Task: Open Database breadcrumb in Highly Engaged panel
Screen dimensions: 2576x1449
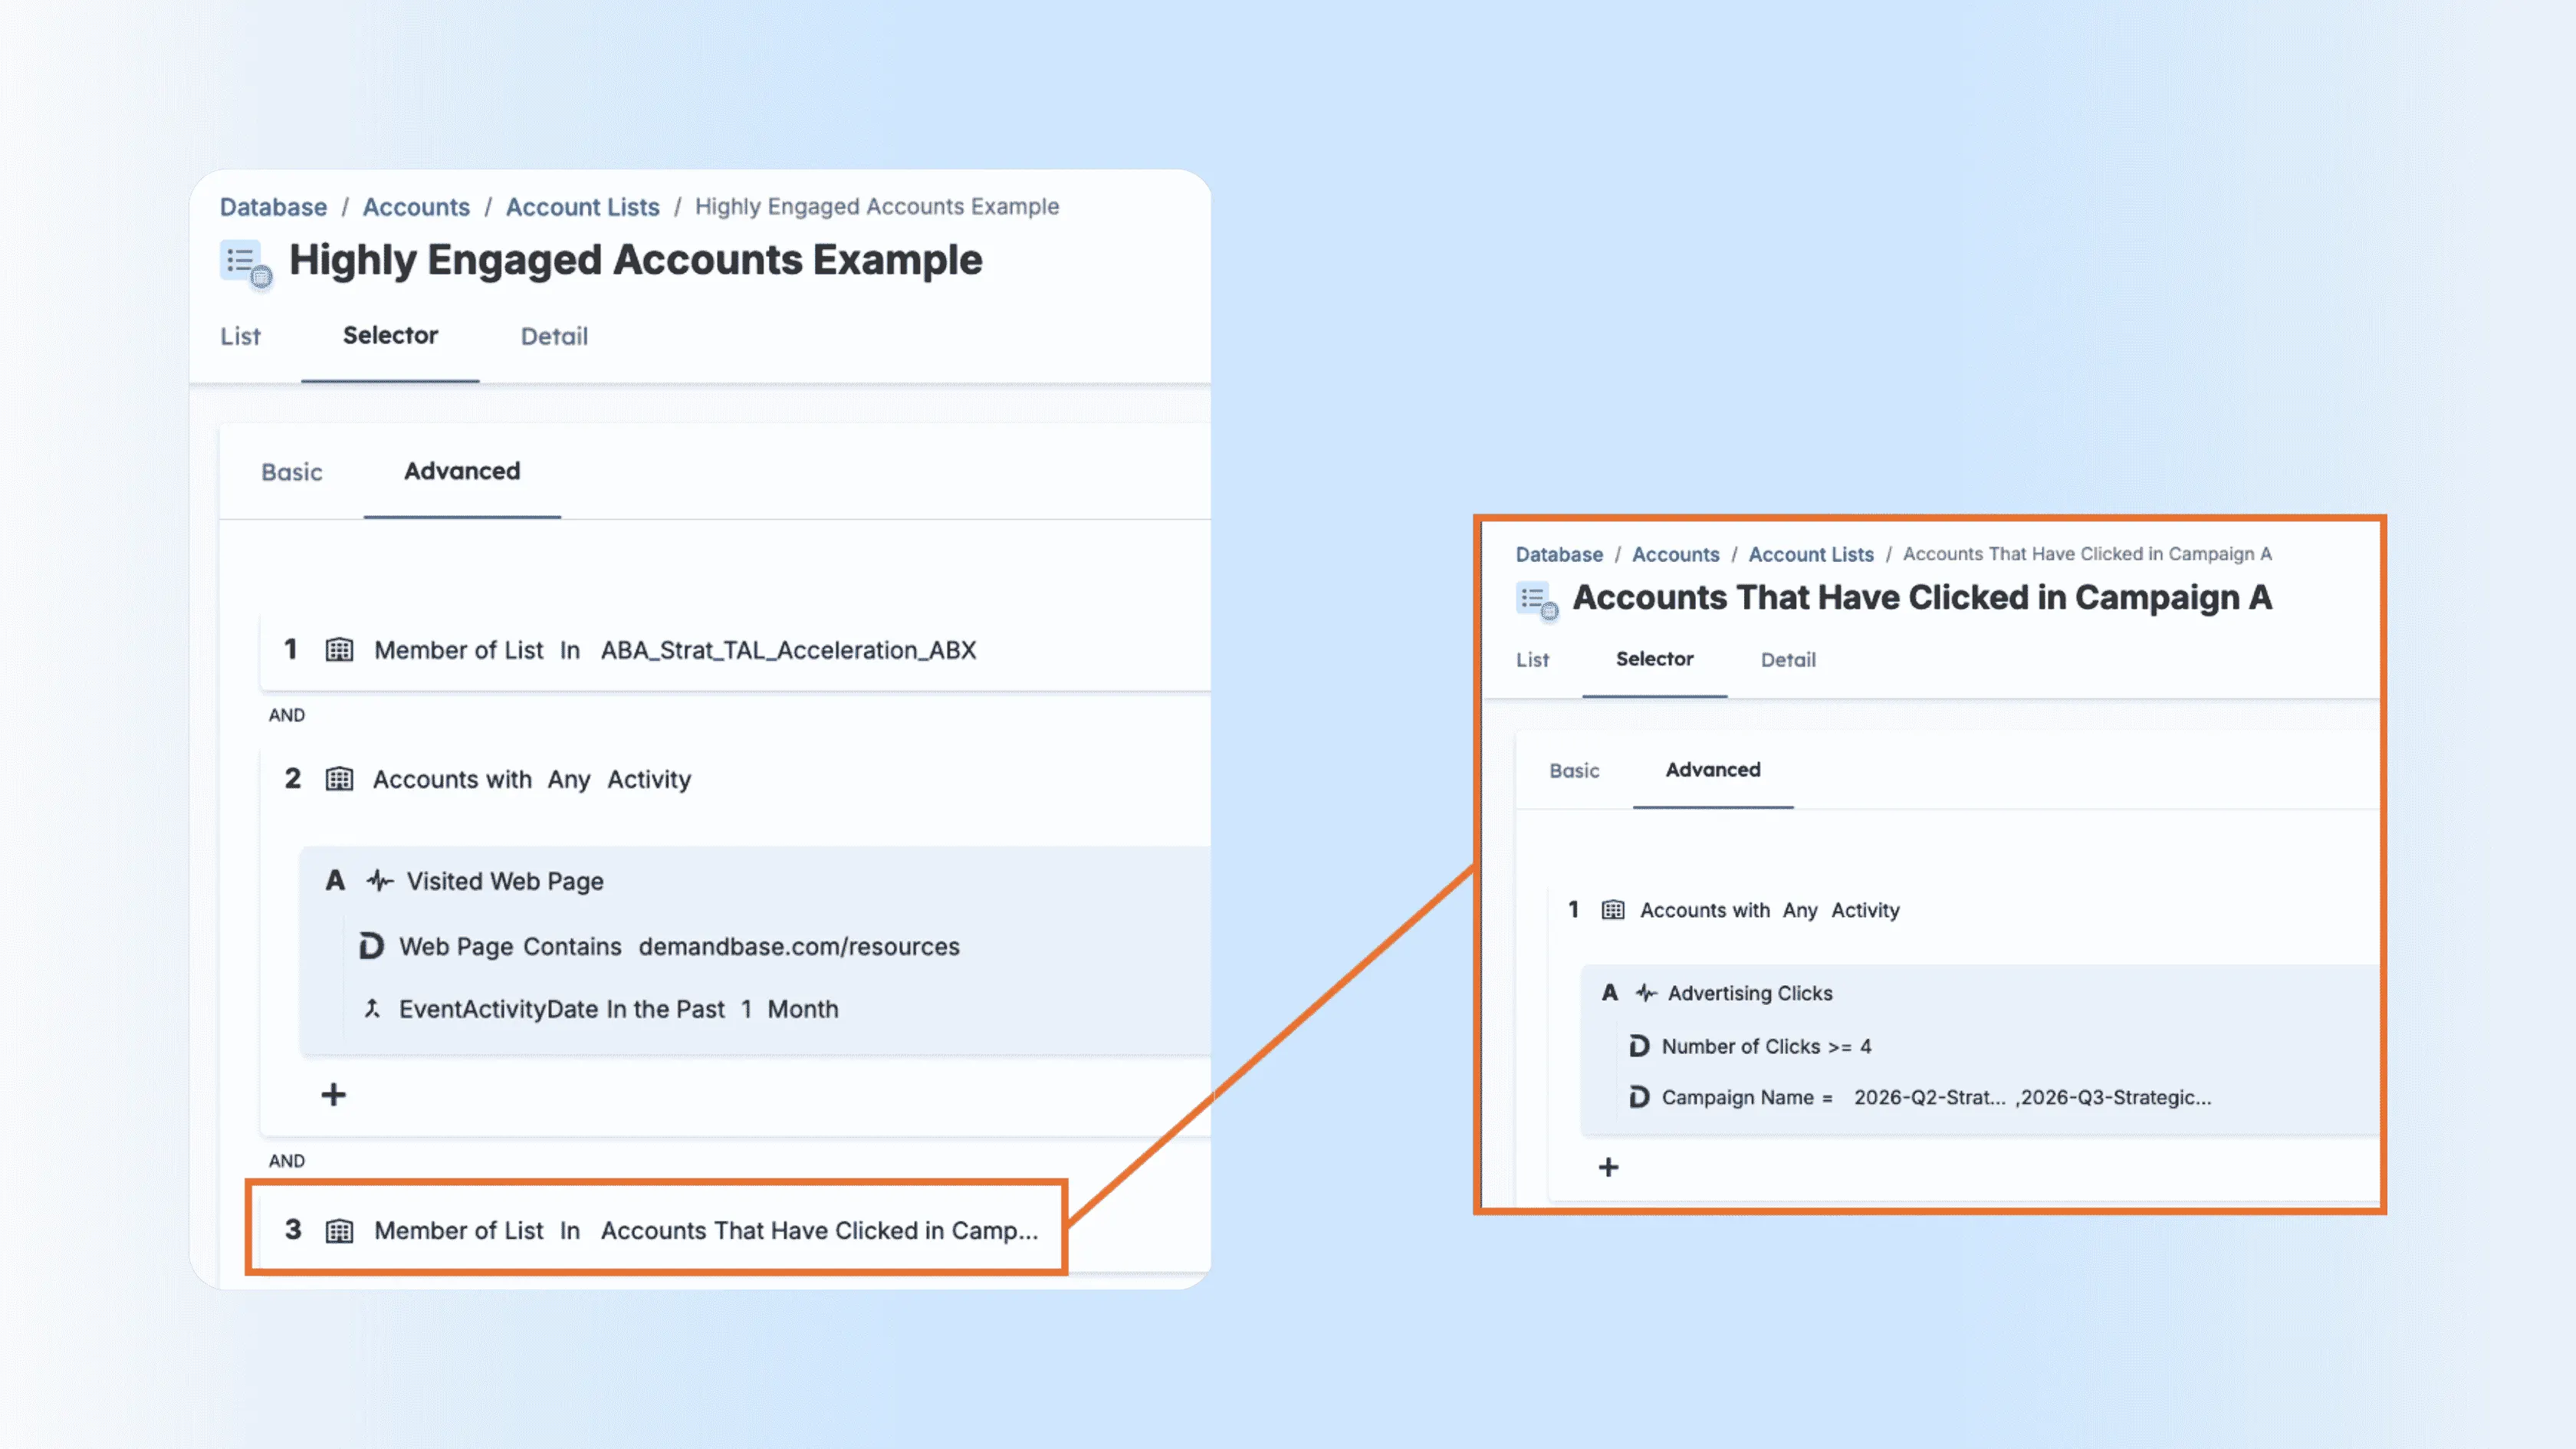Action: [273, 207]
